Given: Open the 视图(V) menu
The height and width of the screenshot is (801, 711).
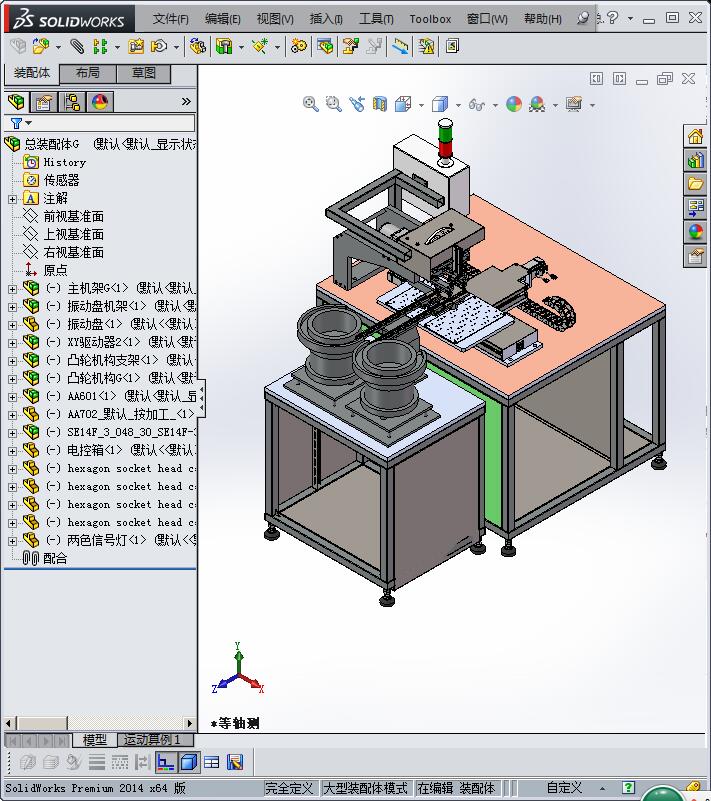Looking at the screenshot, I should [275, 19].
